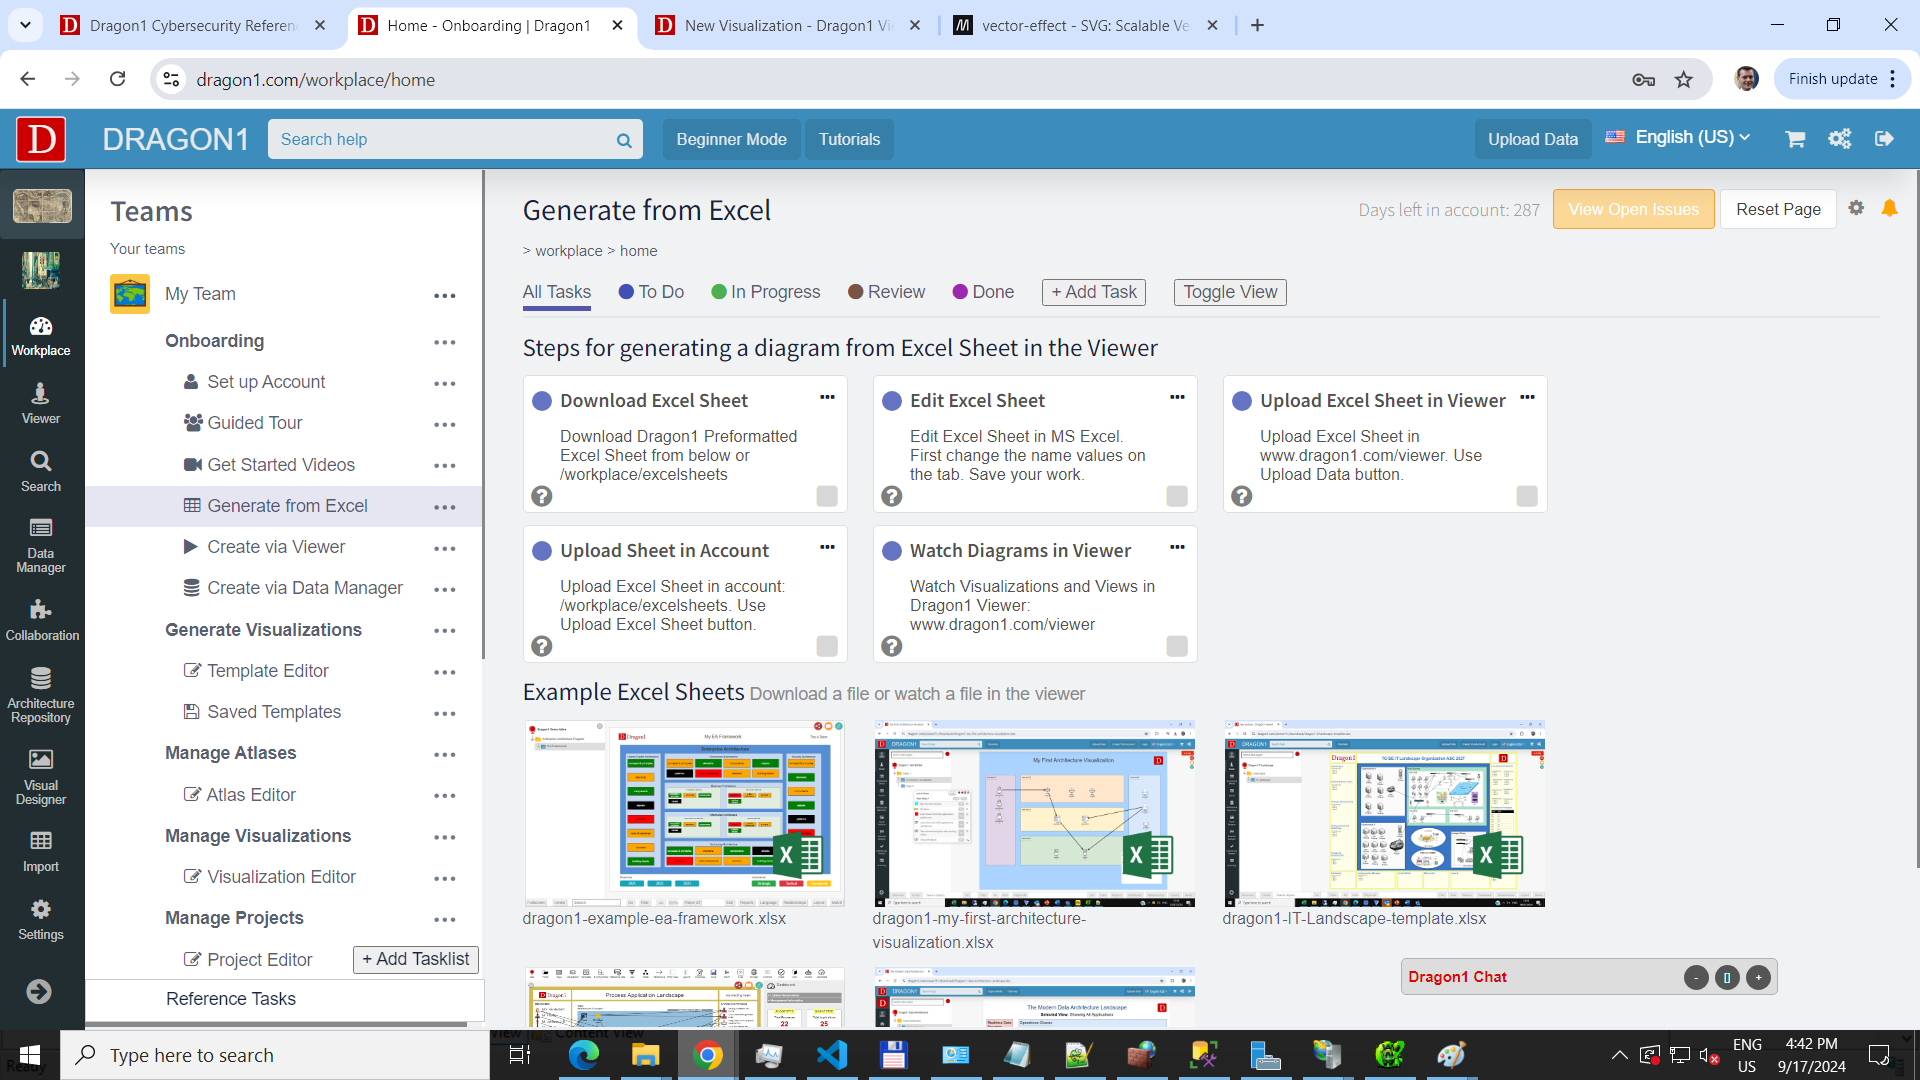1920x1080 pixels.
Task: Click help icon on Edit Excel Sheet card
Action: click(892, 496)
